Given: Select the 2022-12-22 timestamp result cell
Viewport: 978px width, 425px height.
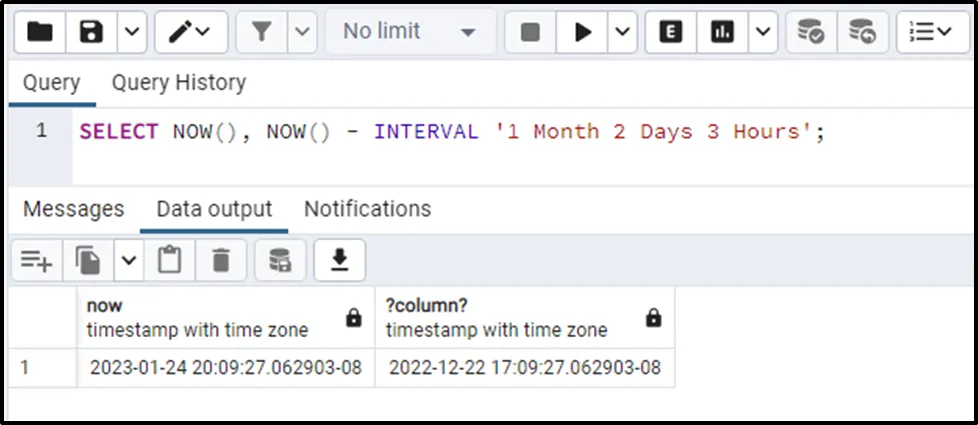Looking at the screenshot, I should [x=524, y=367].
